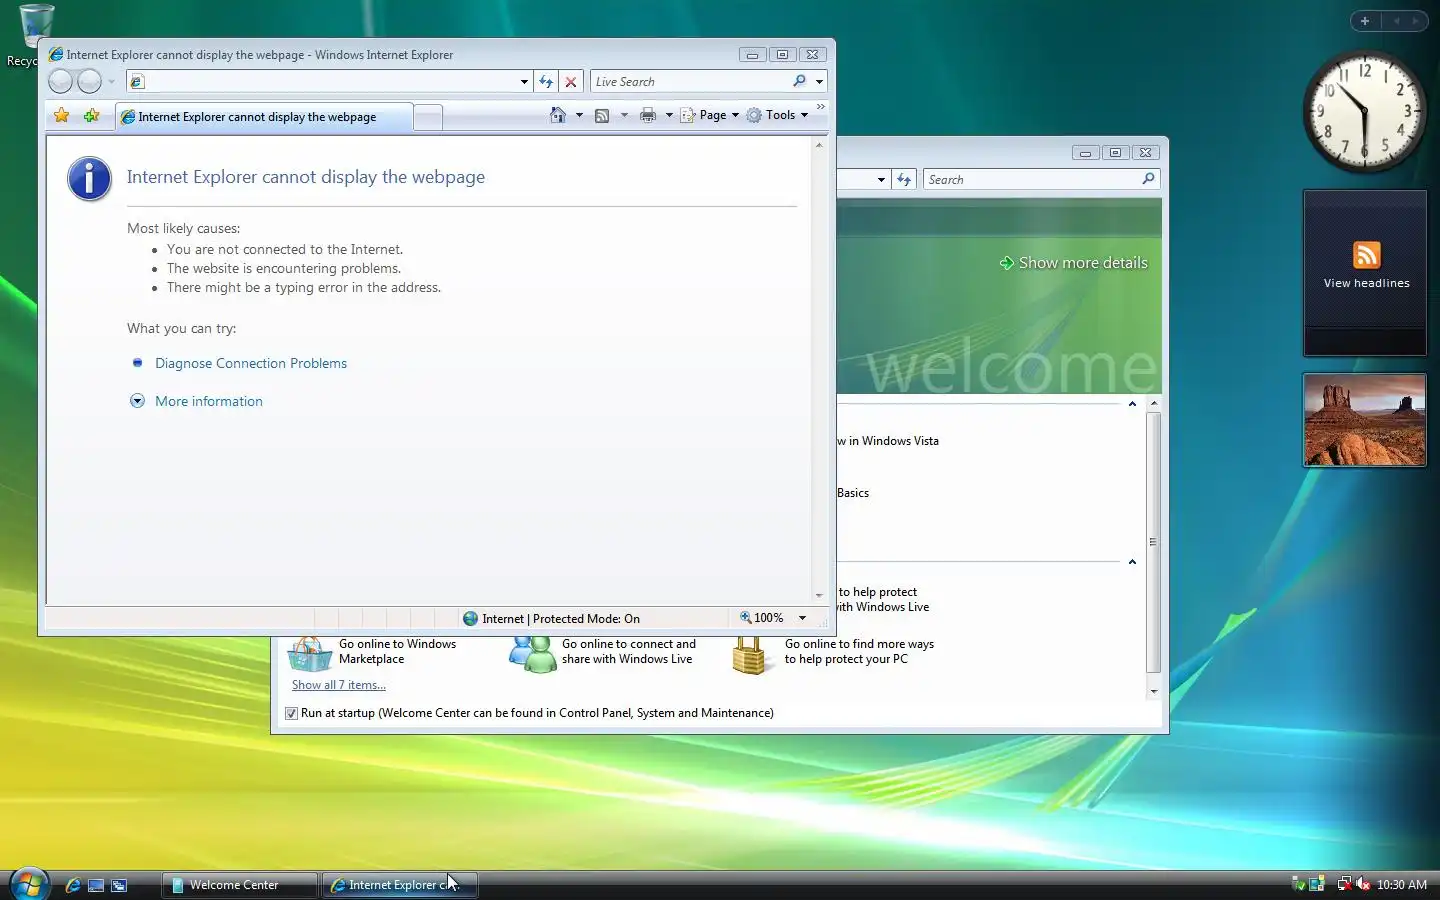Click Switch between windows Quick Launch icon
Image resolution: width=1440 pixels, height=900 pixels.
coord(119,885)
